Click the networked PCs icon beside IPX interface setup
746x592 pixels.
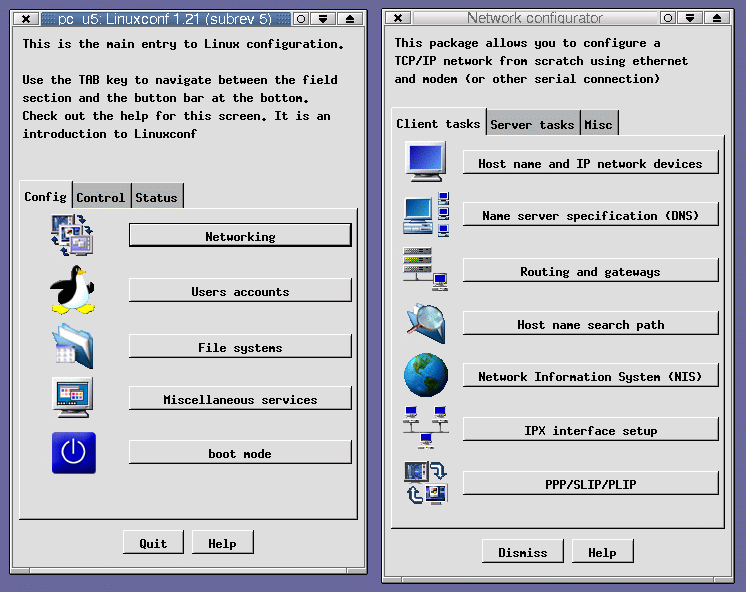click(x=426, y=427)
